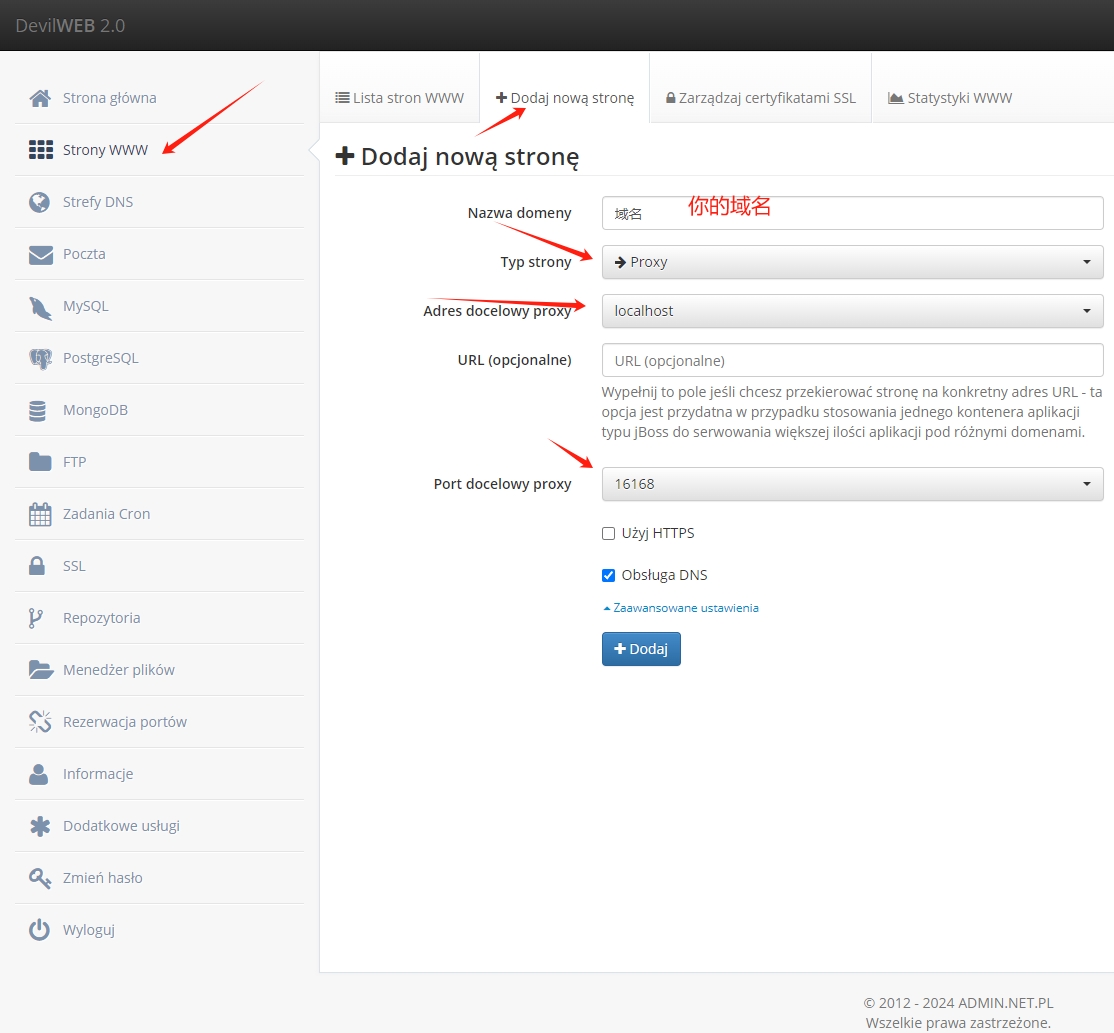
Task: Click the home icon beside Strona główna
Action: (40, 98)
